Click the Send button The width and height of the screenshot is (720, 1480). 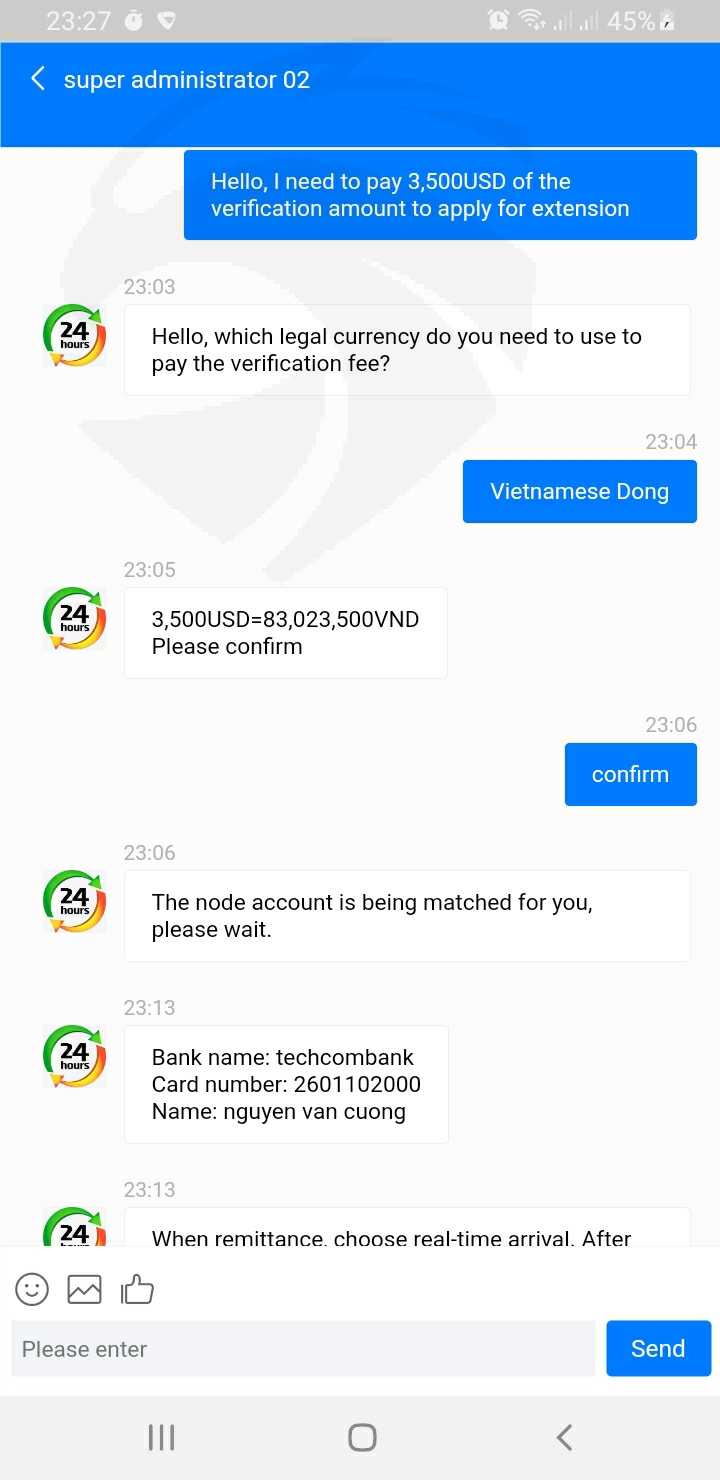pos(658,1349)
